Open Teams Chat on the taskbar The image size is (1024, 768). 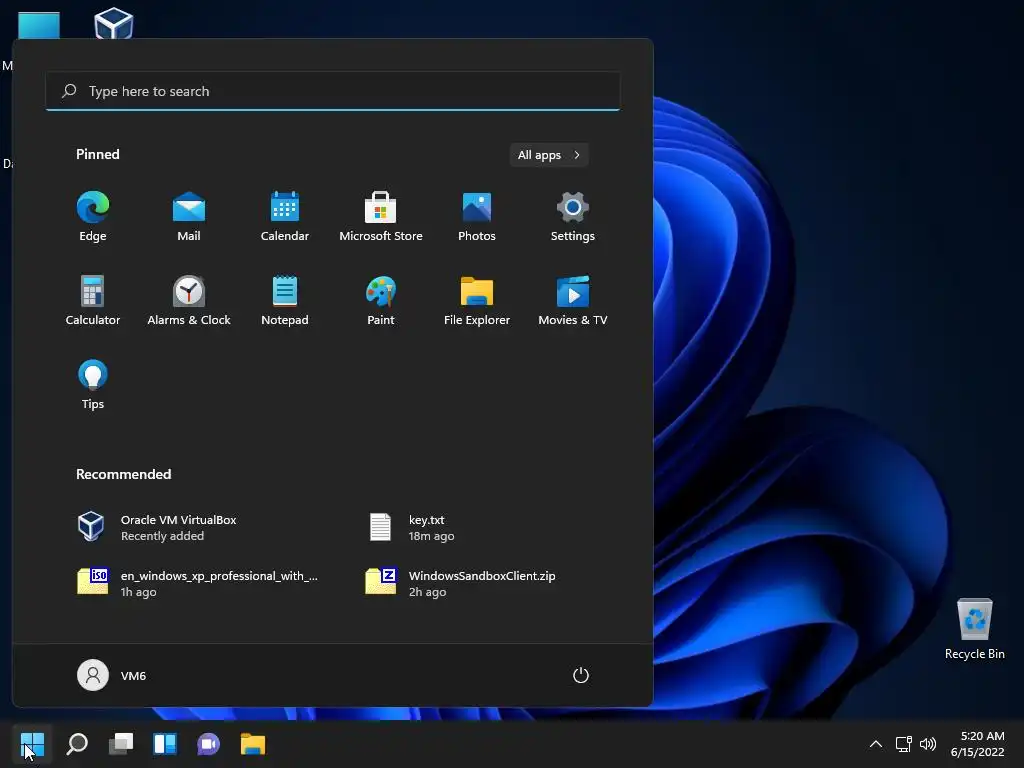(208, 744)
